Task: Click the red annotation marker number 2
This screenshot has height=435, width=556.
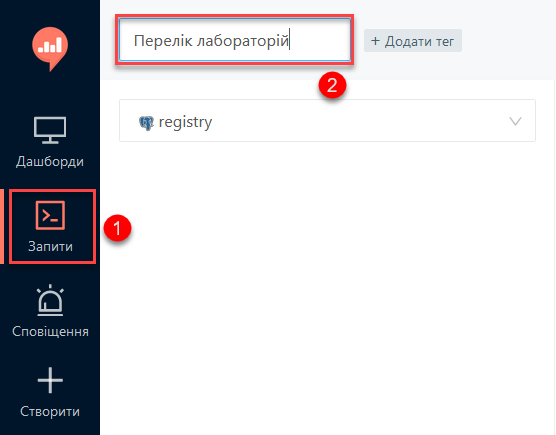Action: coord(332,85)
